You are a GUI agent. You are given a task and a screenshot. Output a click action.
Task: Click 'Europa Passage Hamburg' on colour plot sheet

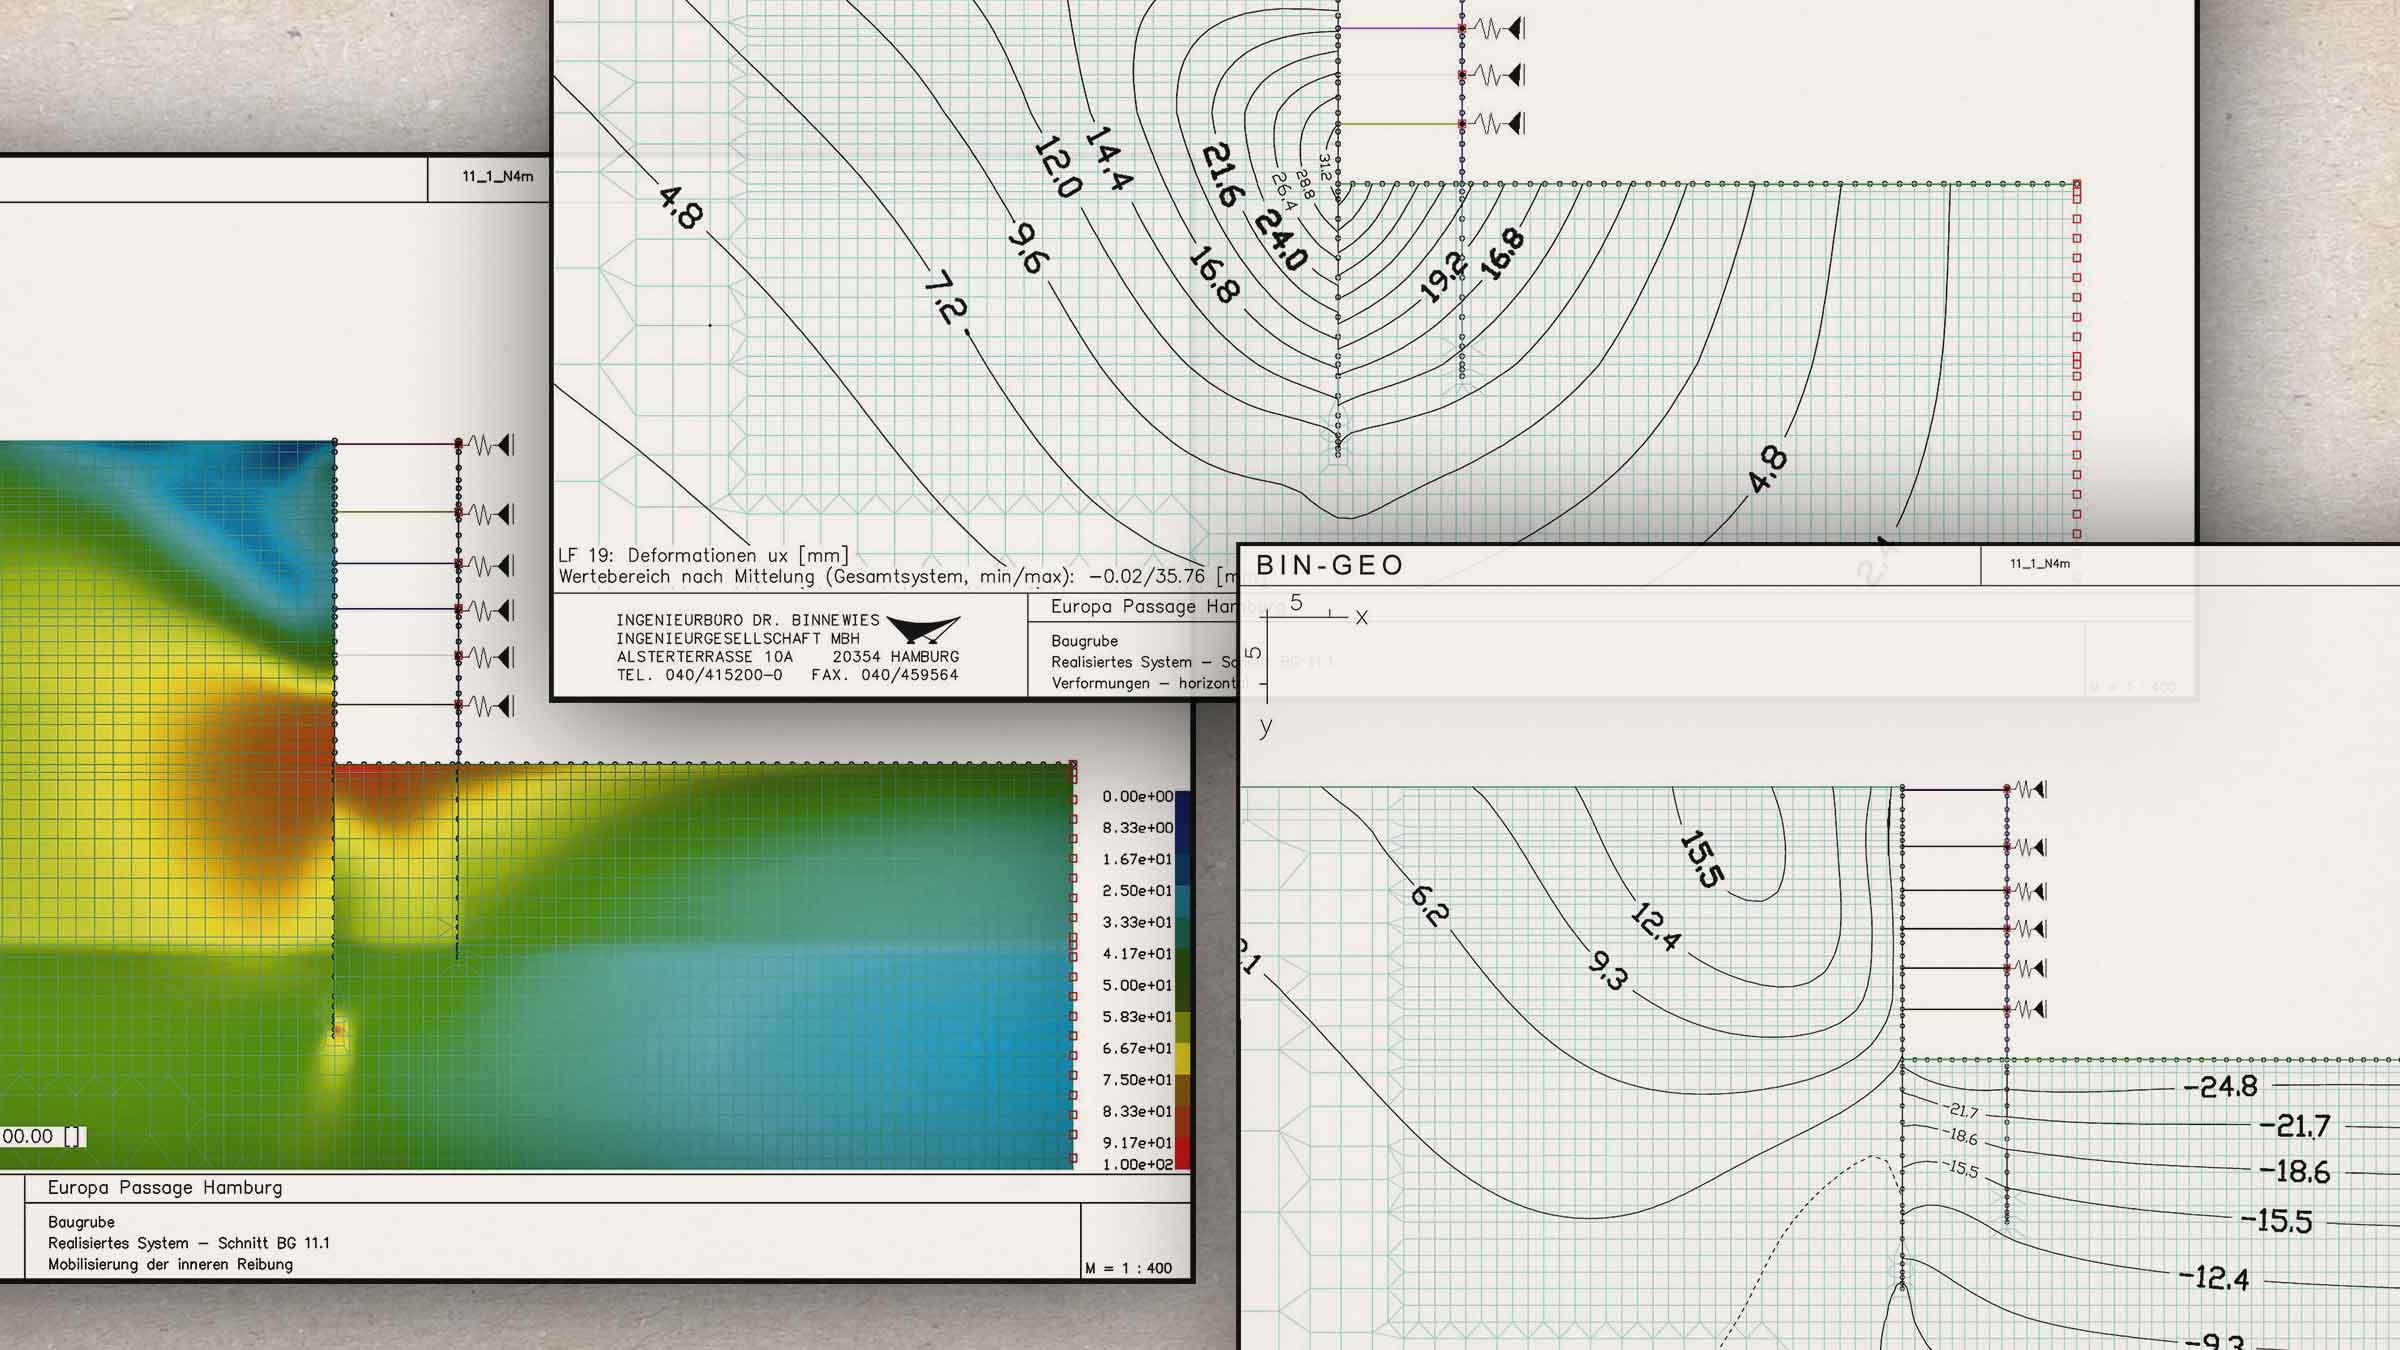click(x=165, y=1188)
